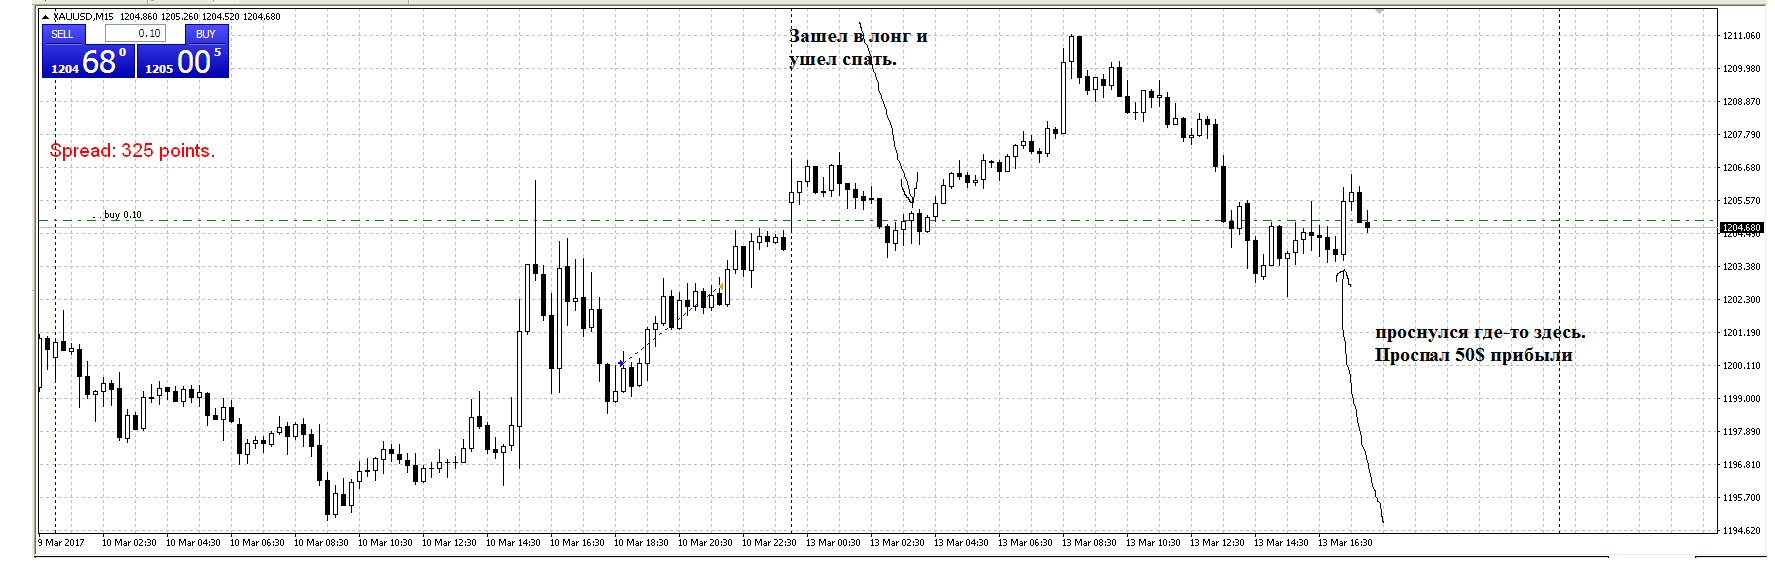1775x574 pixels.
Task: Click the '13 Mar 08:30' time axis label
Action: (1088, 543)
